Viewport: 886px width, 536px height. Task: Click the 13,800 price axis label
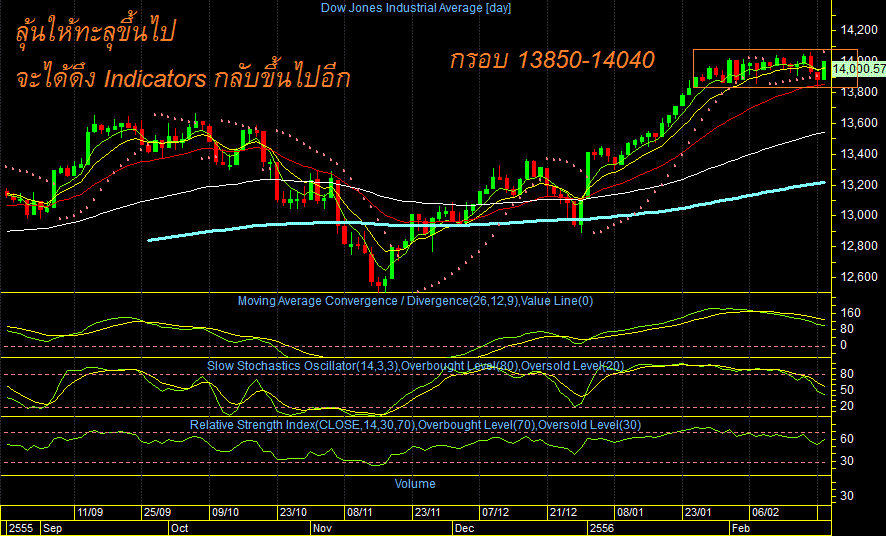point(859,91)
